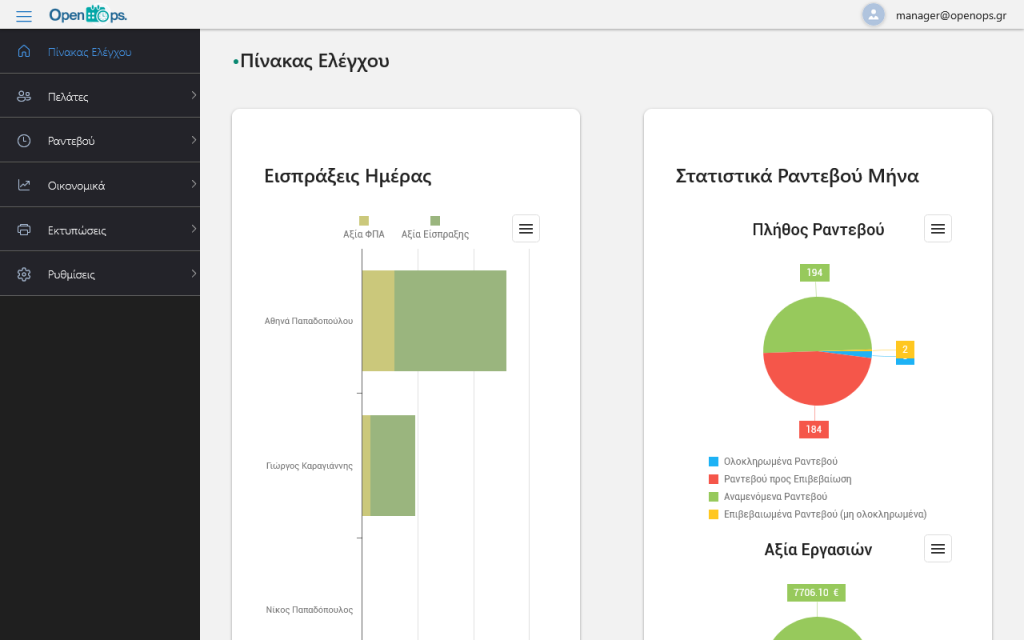Image resolution: width=1024 pixels, height=640 pixels.
Task: Toggle Ραντεβού προς Επιβεβαίωση legend entry
Action: pos(780,479)
